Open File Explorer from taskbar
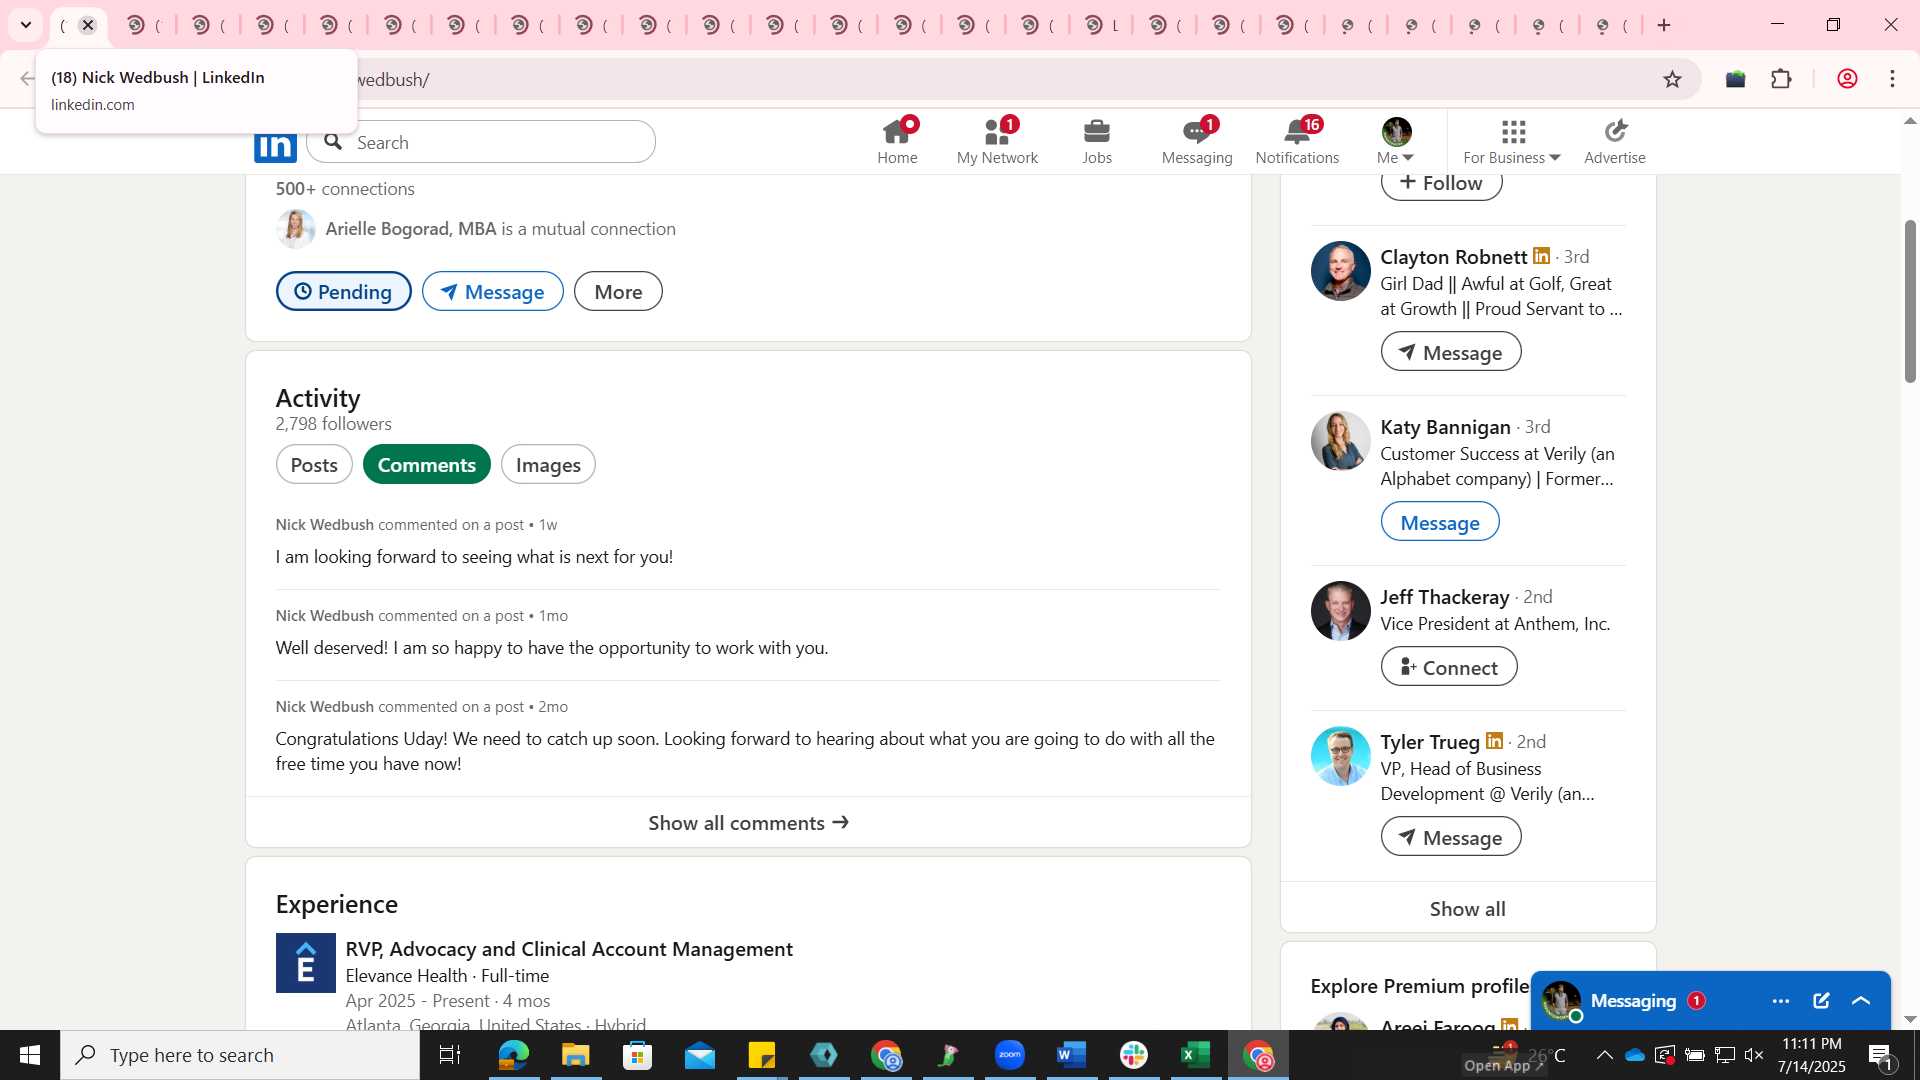Viewport: 1920px width, 1080px height. [575, 1055]
